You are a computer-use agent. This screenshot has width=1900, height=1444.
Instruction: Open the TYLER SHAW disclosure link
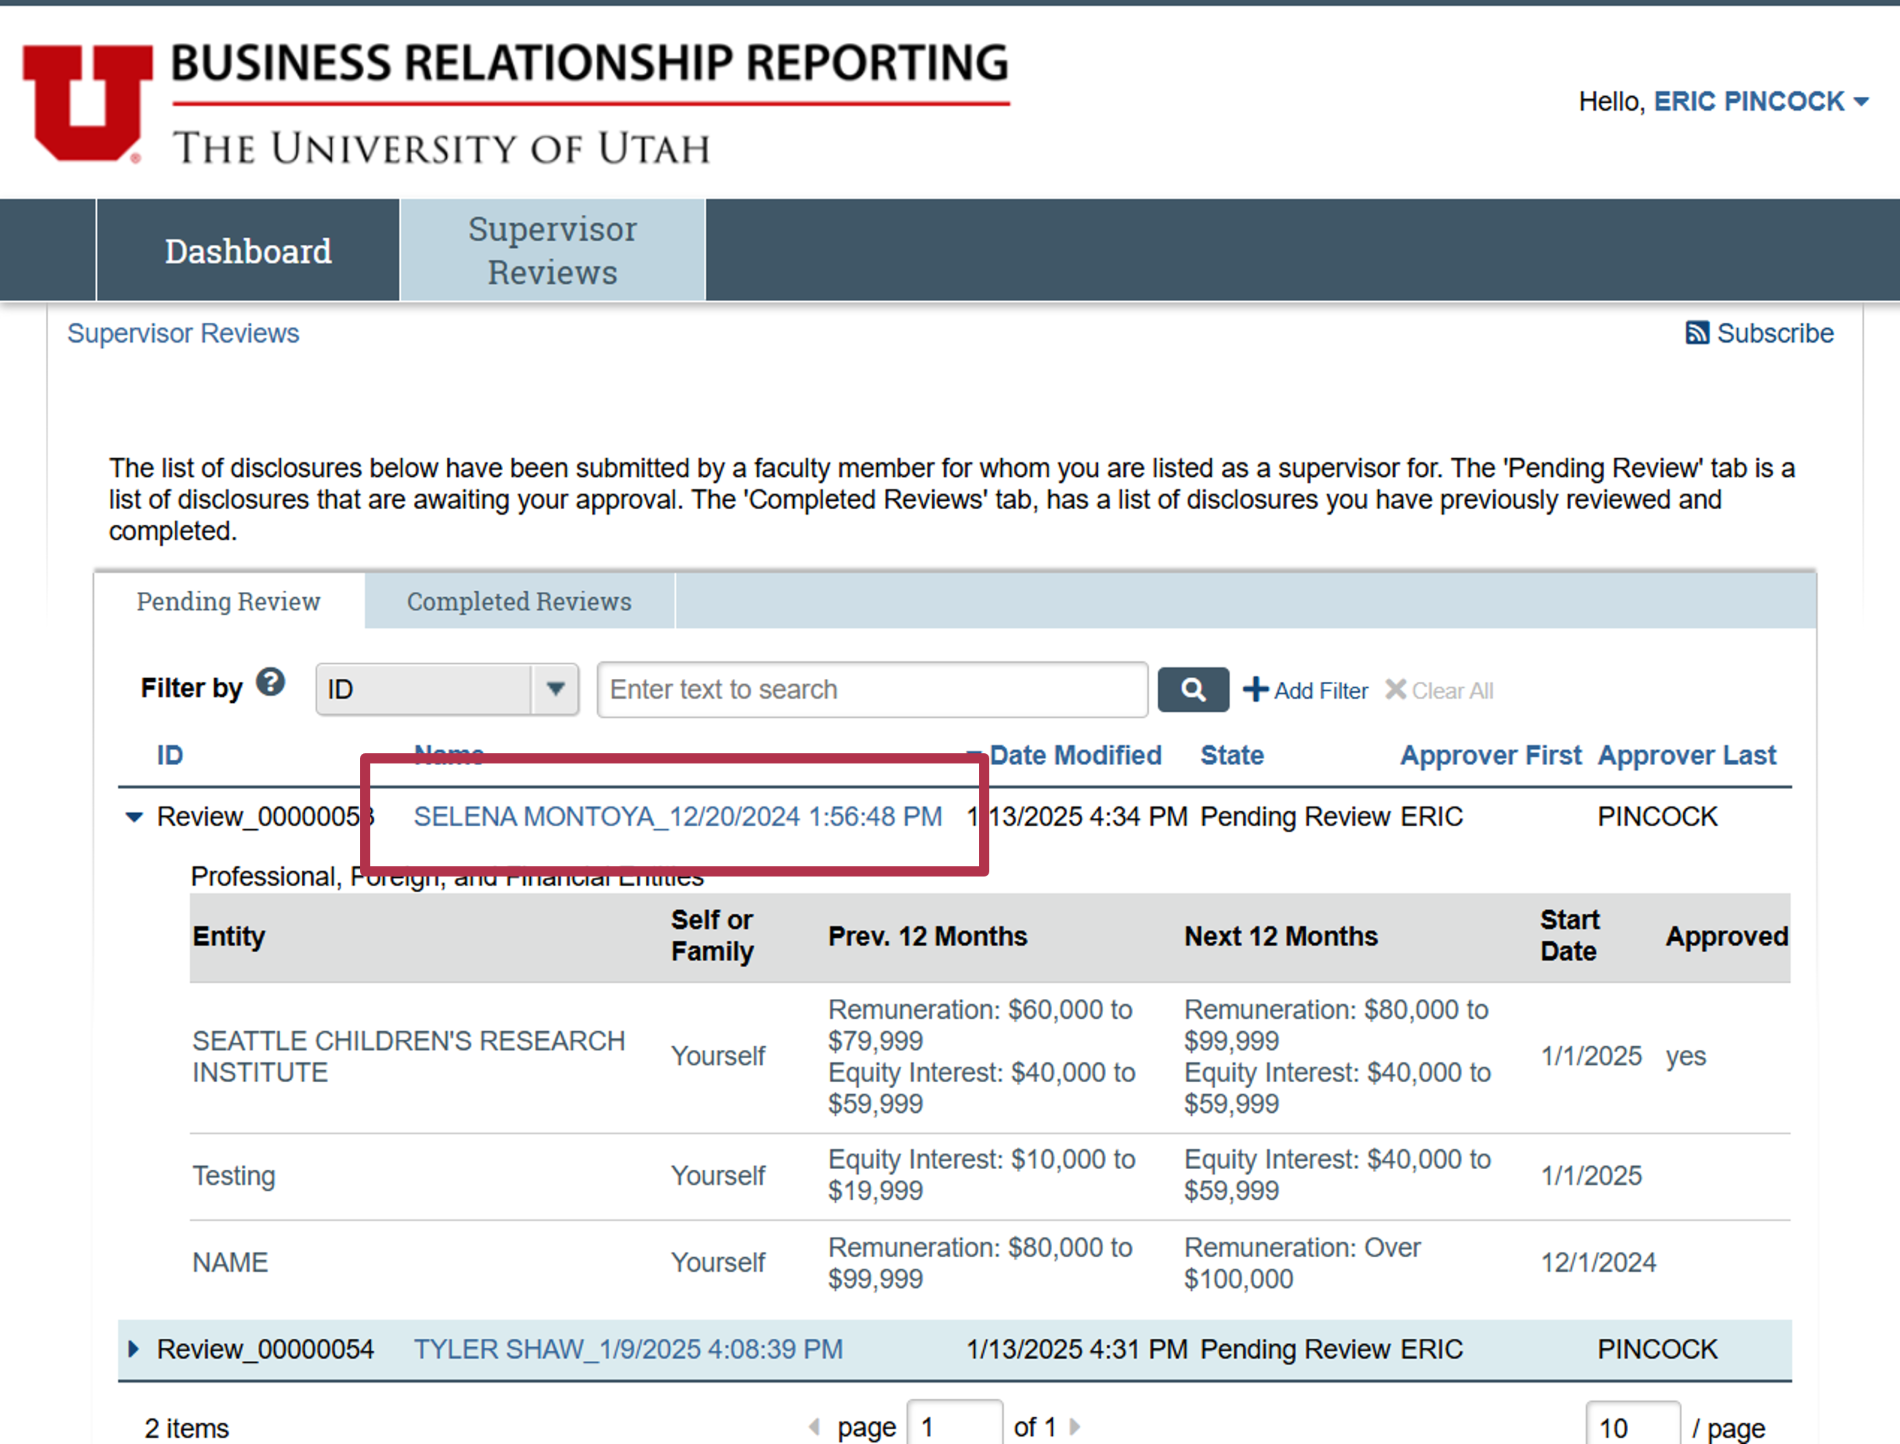(628, 1349)
